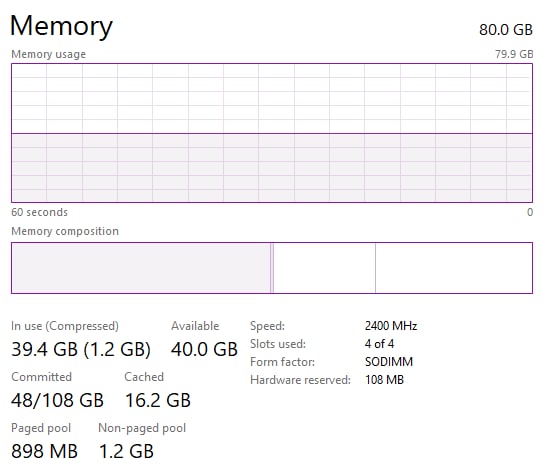Click the In use value 39.4 GB

44,349
